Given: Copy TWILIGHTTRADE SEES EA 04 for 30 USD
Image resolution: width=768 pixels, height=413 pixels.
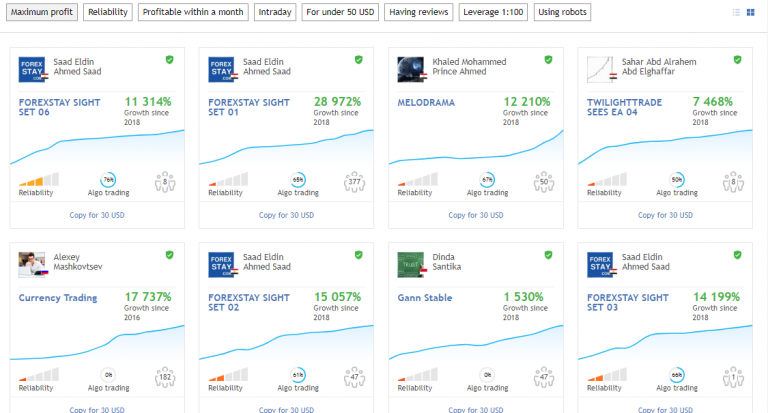Looking at the screenshot, I should pyautogui.click(x=665, y=215).
